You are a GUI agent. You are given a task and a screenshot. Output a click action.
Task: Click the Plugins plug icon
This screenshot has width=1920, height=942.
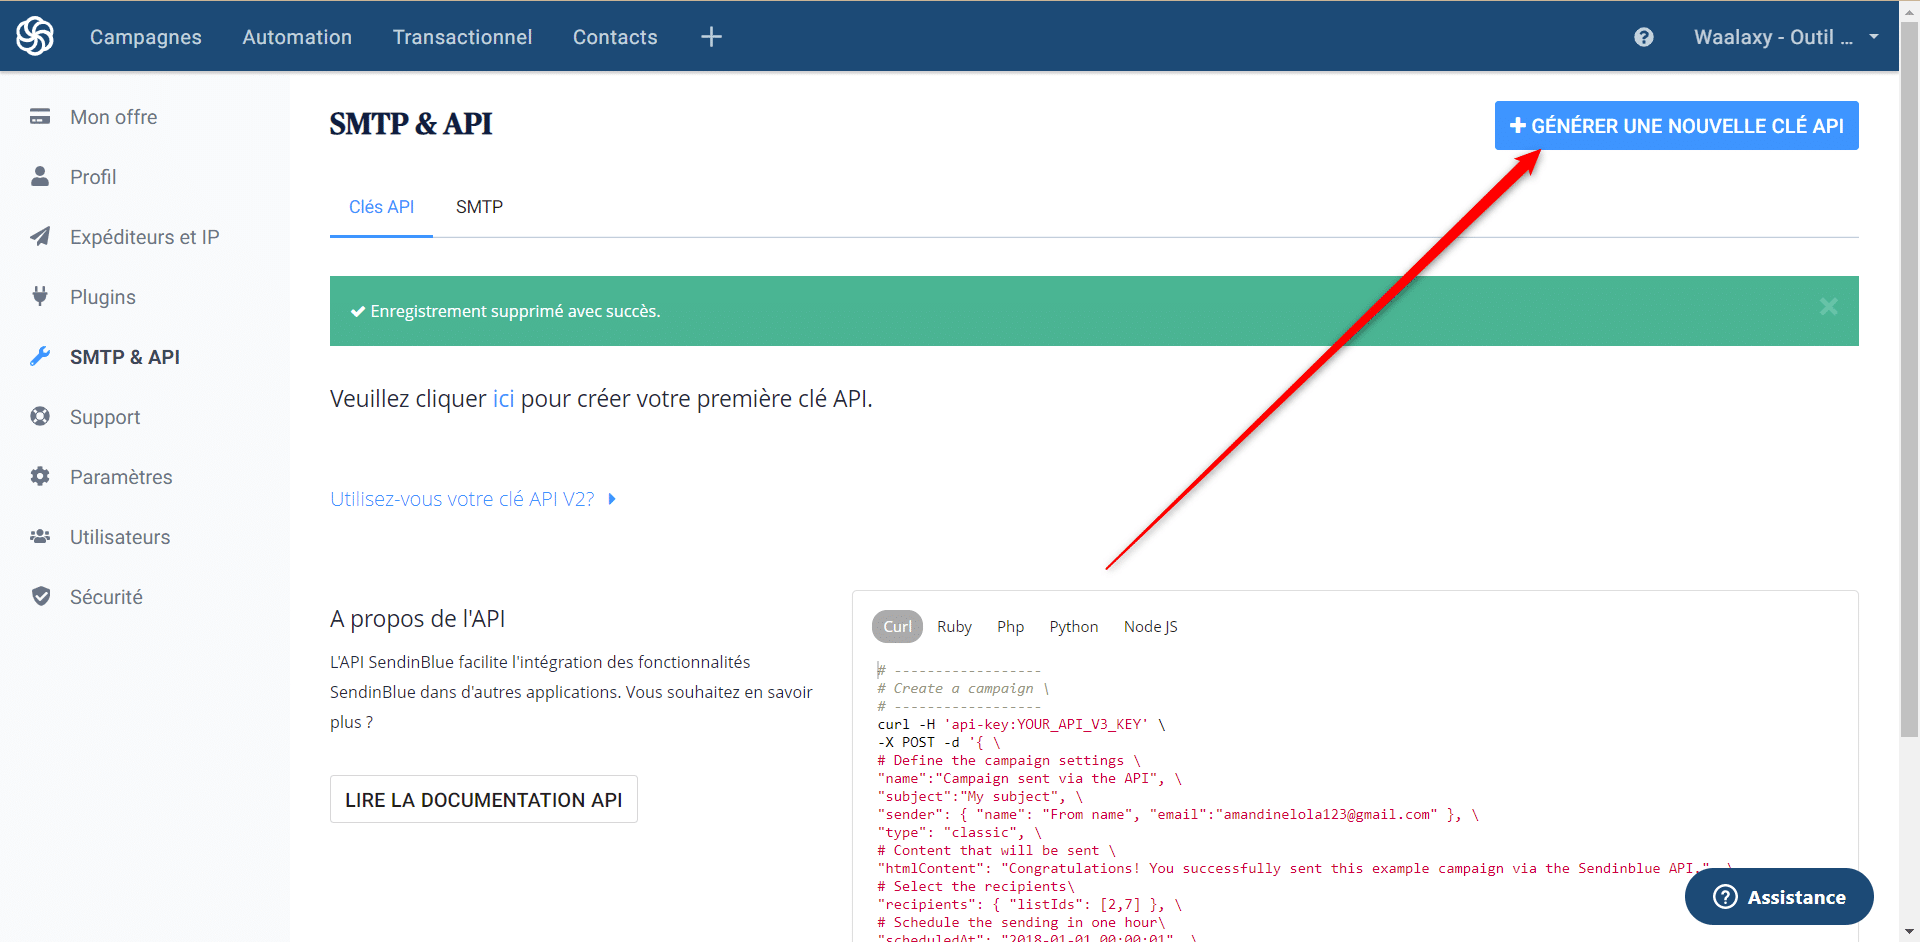click(40, 296)
